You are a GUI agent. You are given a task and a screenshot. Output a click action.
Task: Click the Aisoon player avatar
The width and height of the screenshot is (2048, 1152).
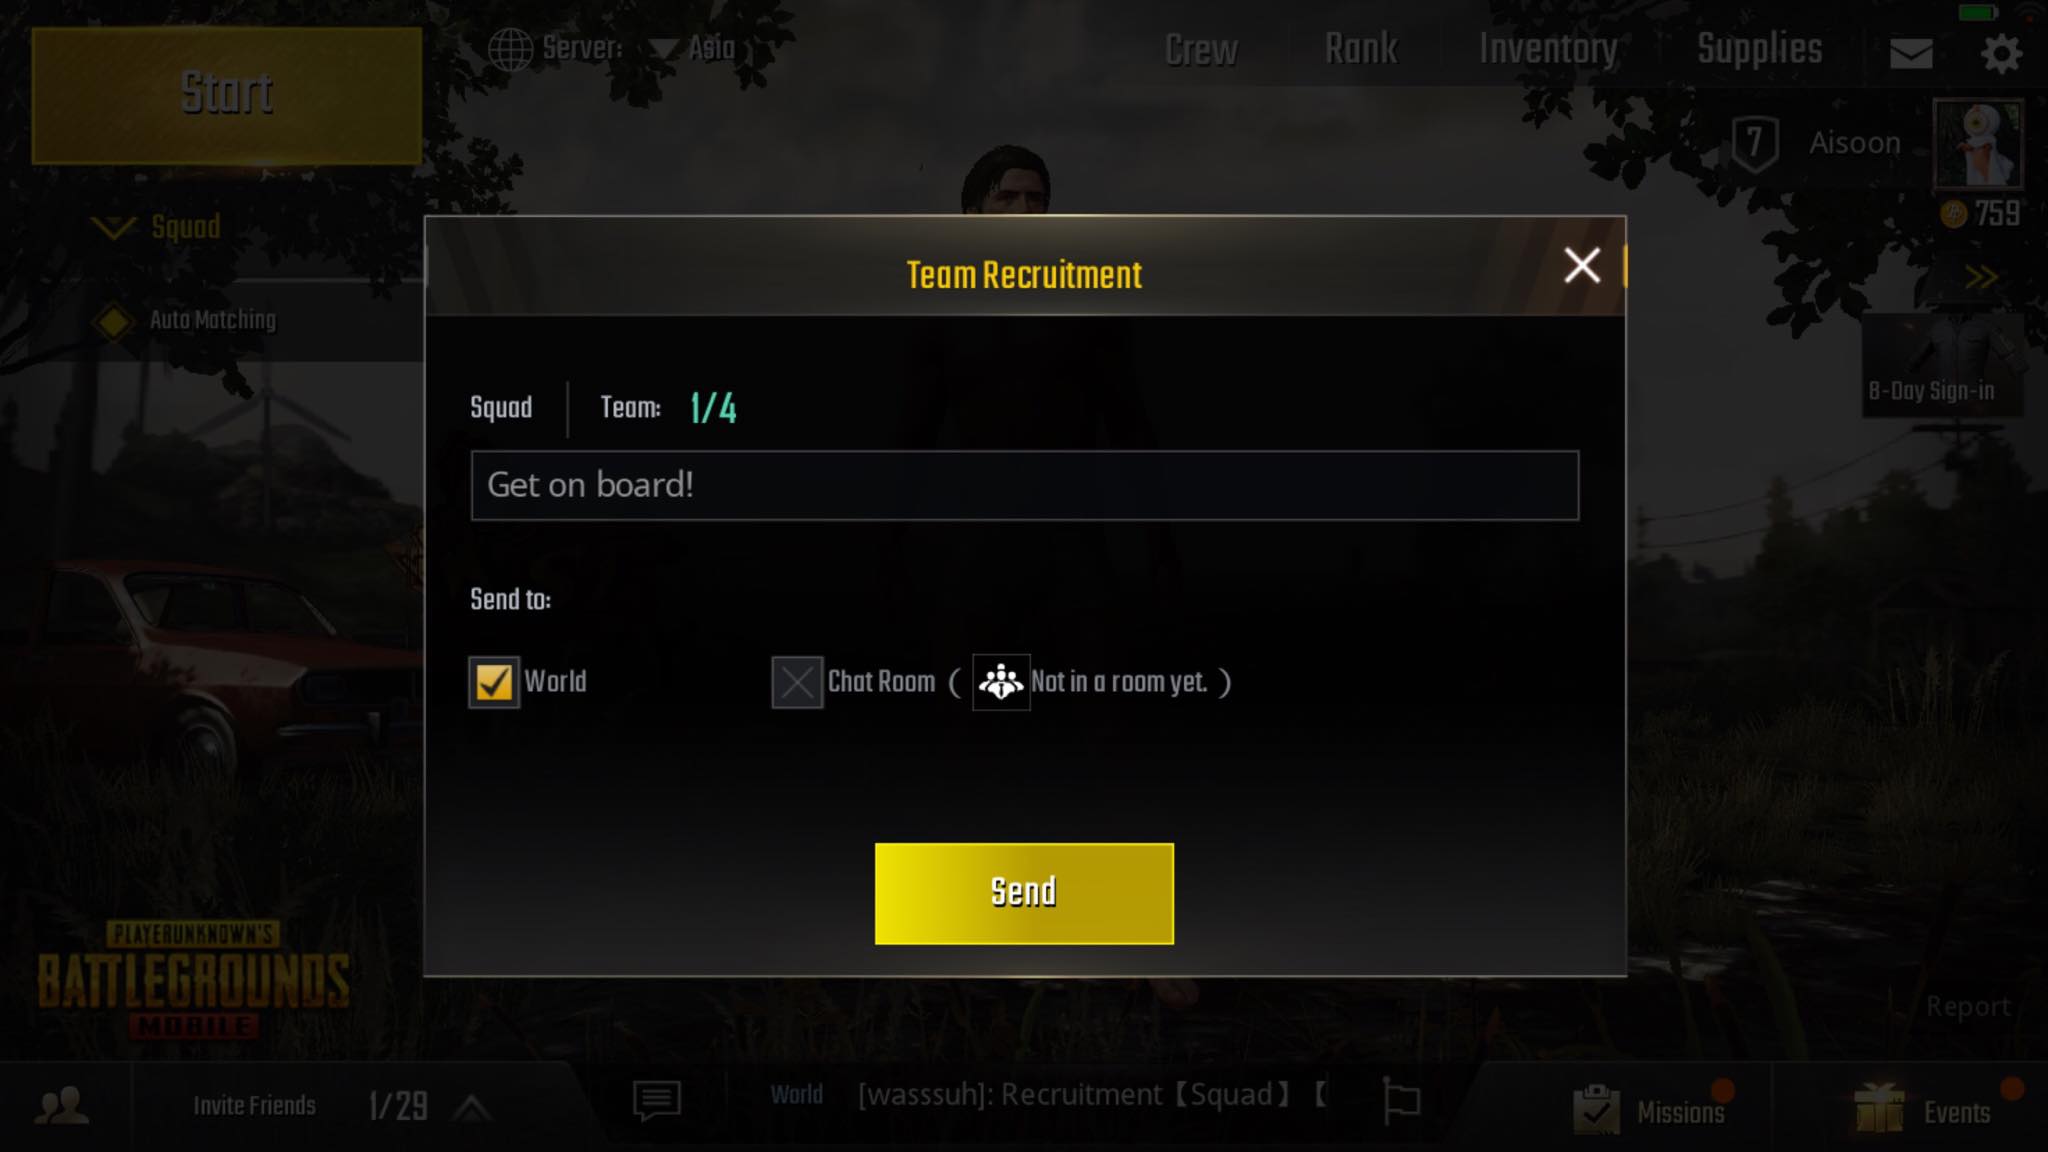point(1978,144)
